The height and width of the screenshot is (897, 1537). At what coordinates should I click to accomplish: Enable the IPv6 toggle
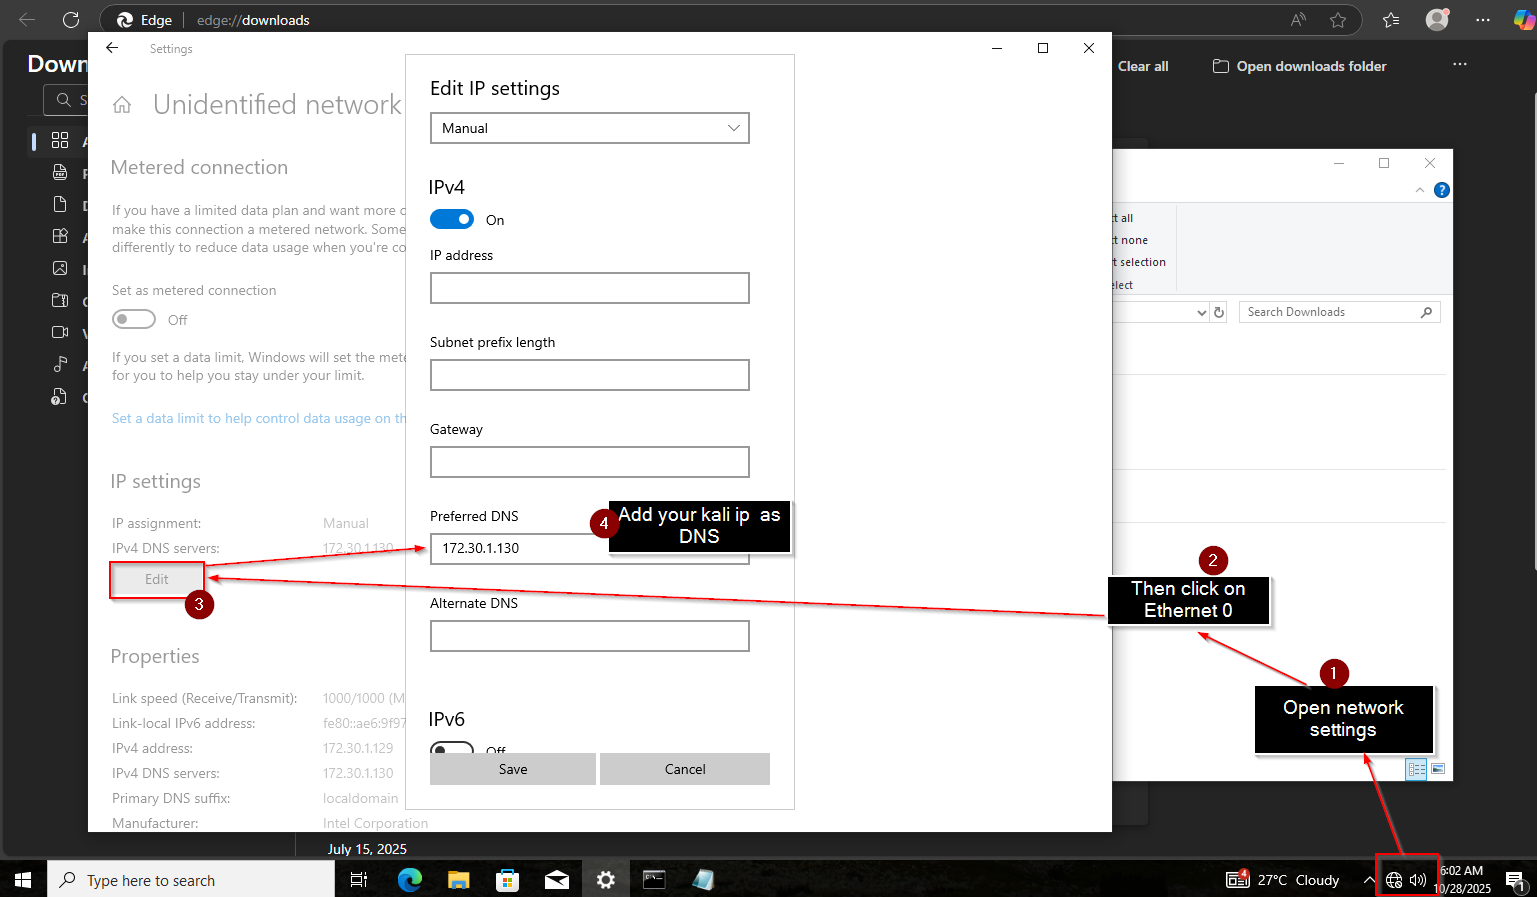tap(452, 747)
